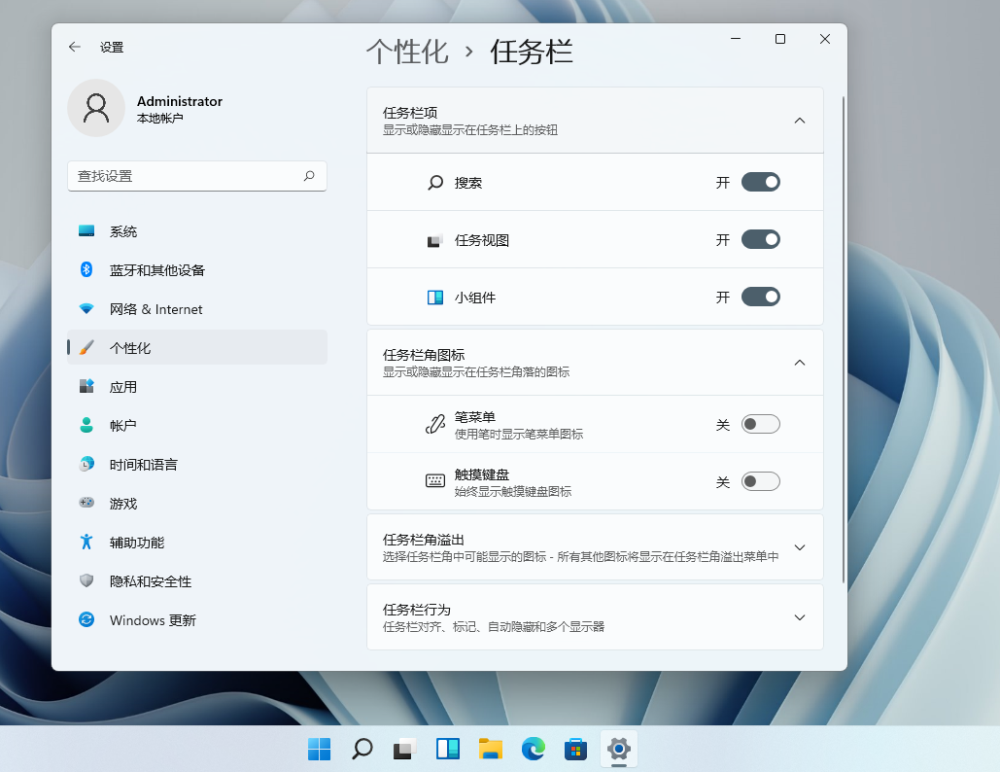The width and height of the screenshot is (1000, 772).
Task: Expand the 任务栏行为 section
Action: (x=799, y=617)
